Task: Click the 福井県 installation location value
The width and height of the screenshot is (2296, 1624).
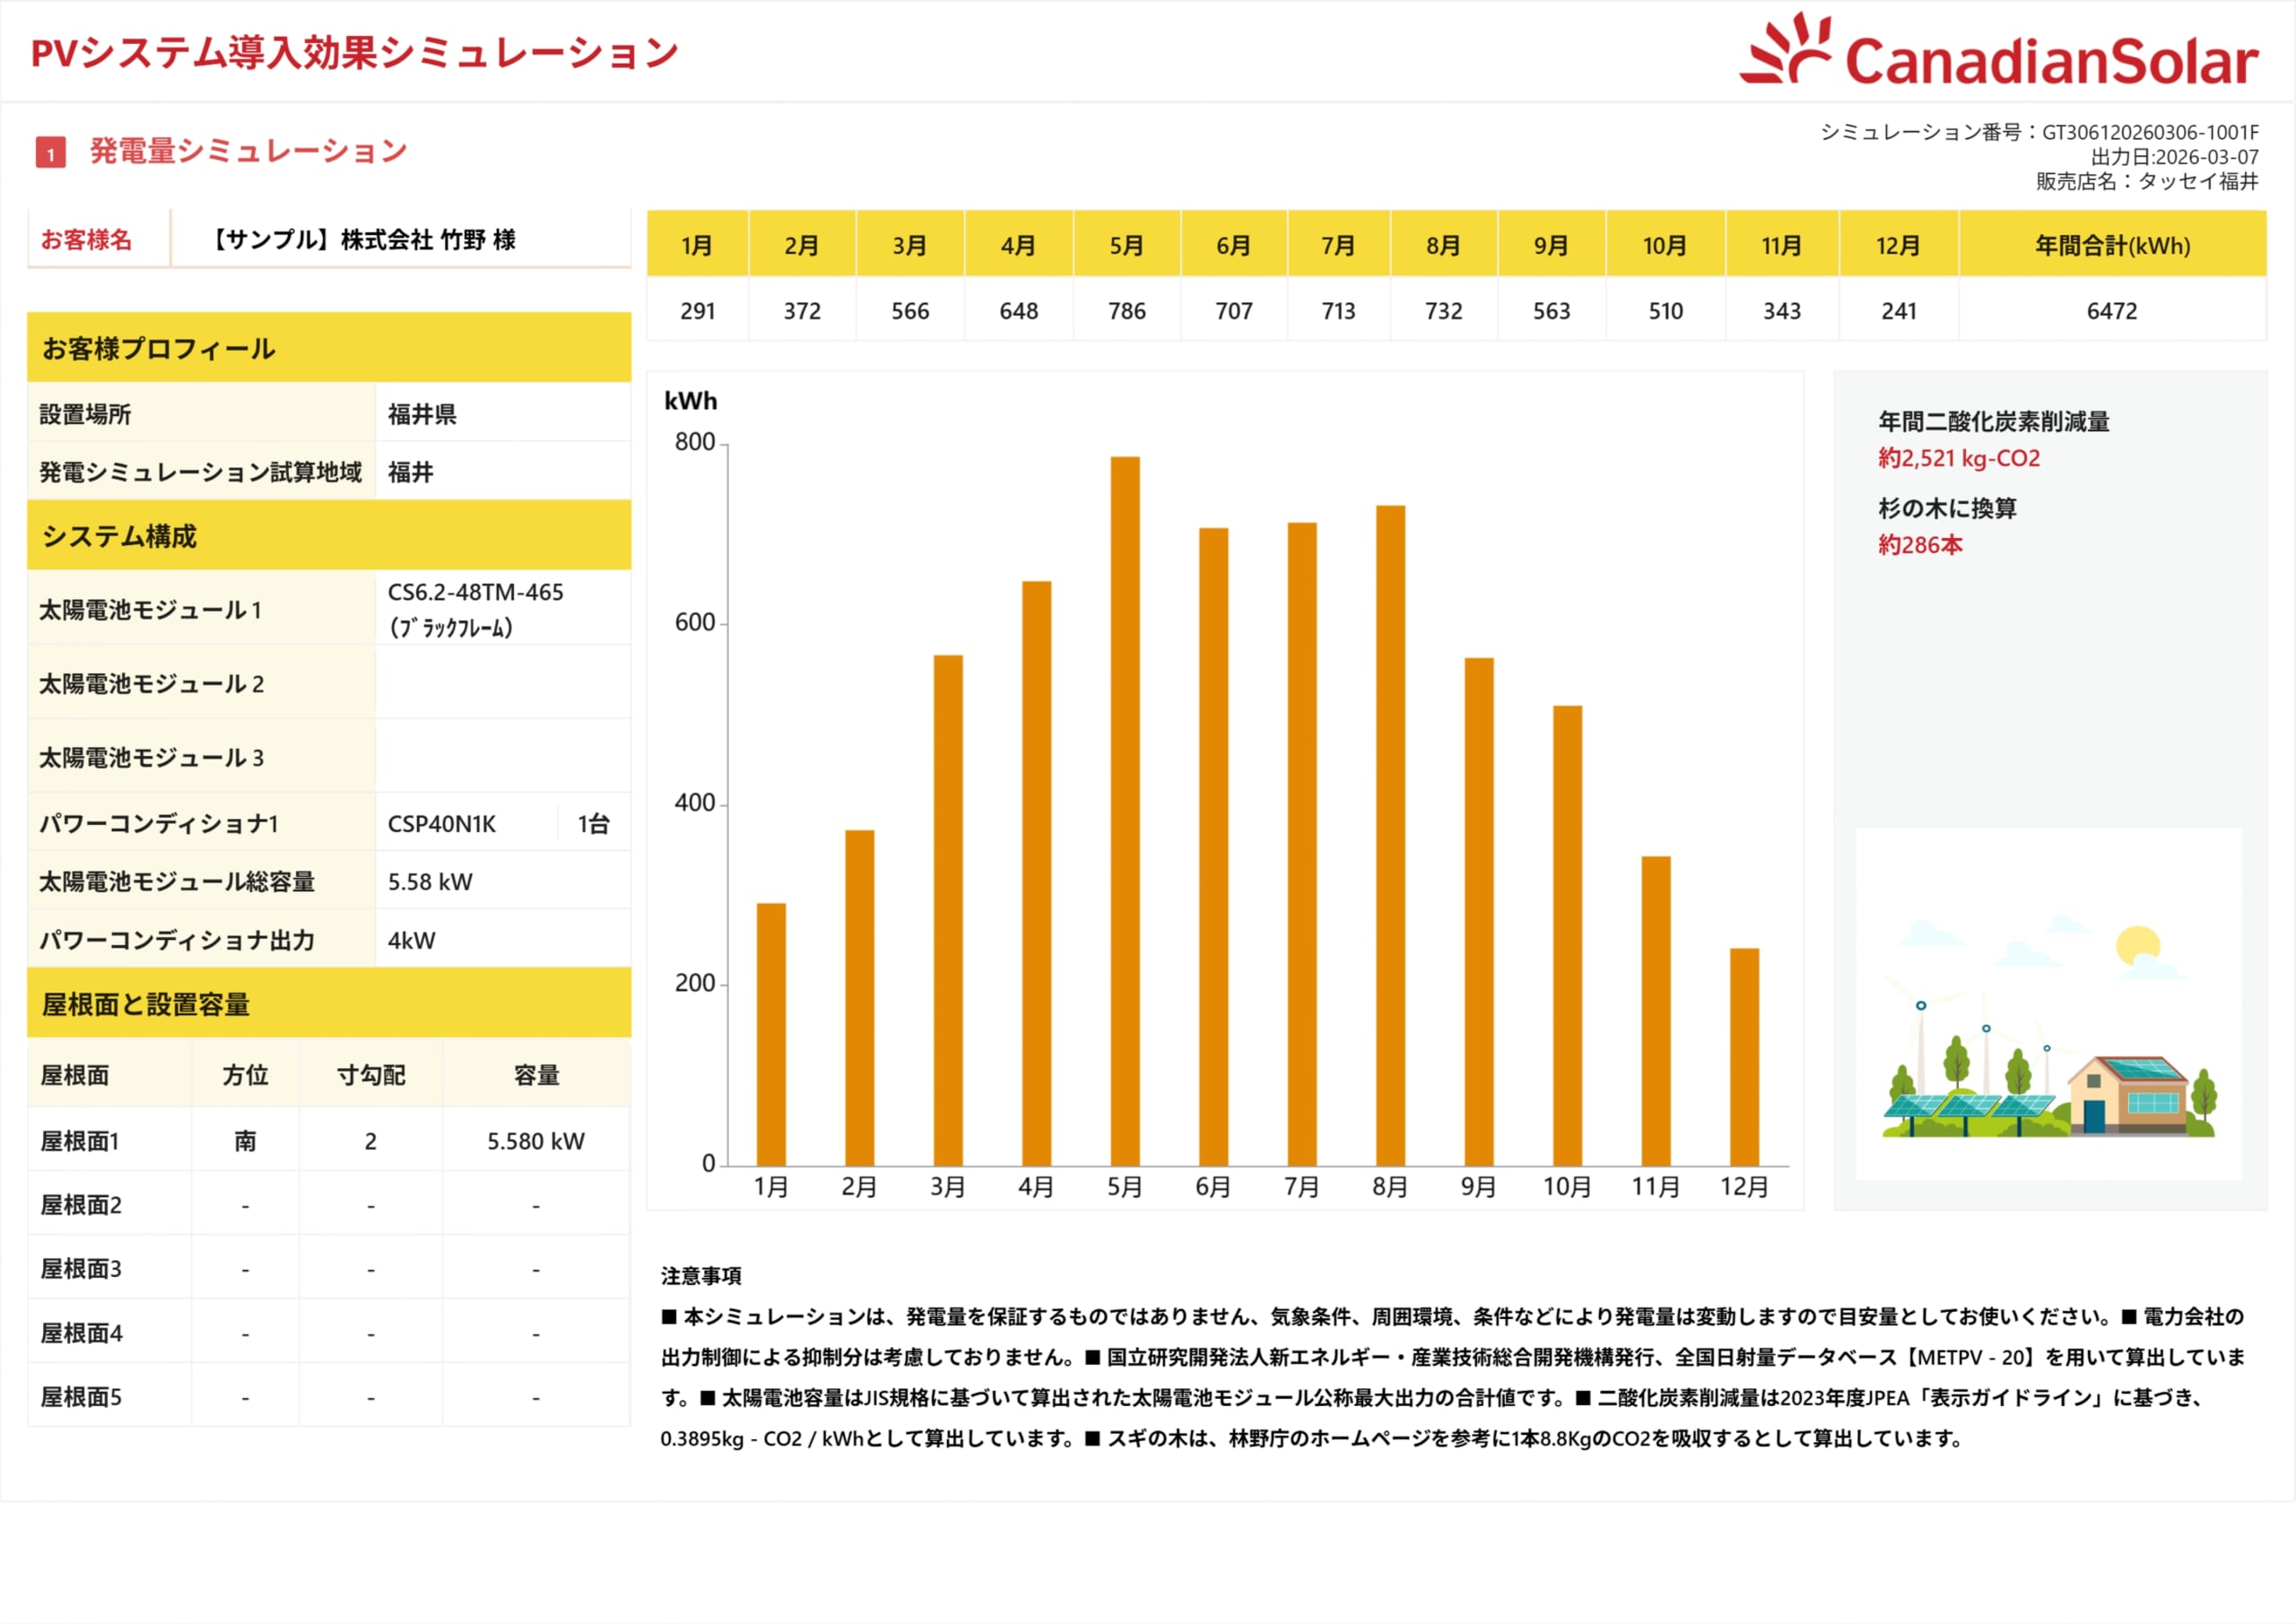Action: pyautogui.click(x=422, y=414)
